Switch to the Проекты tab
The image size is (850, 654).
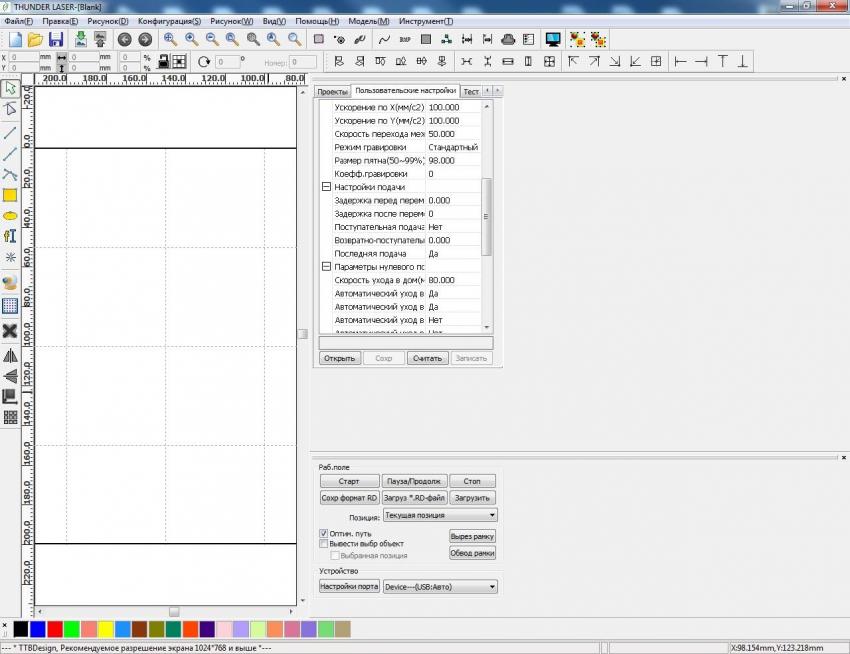click(332, 92)
